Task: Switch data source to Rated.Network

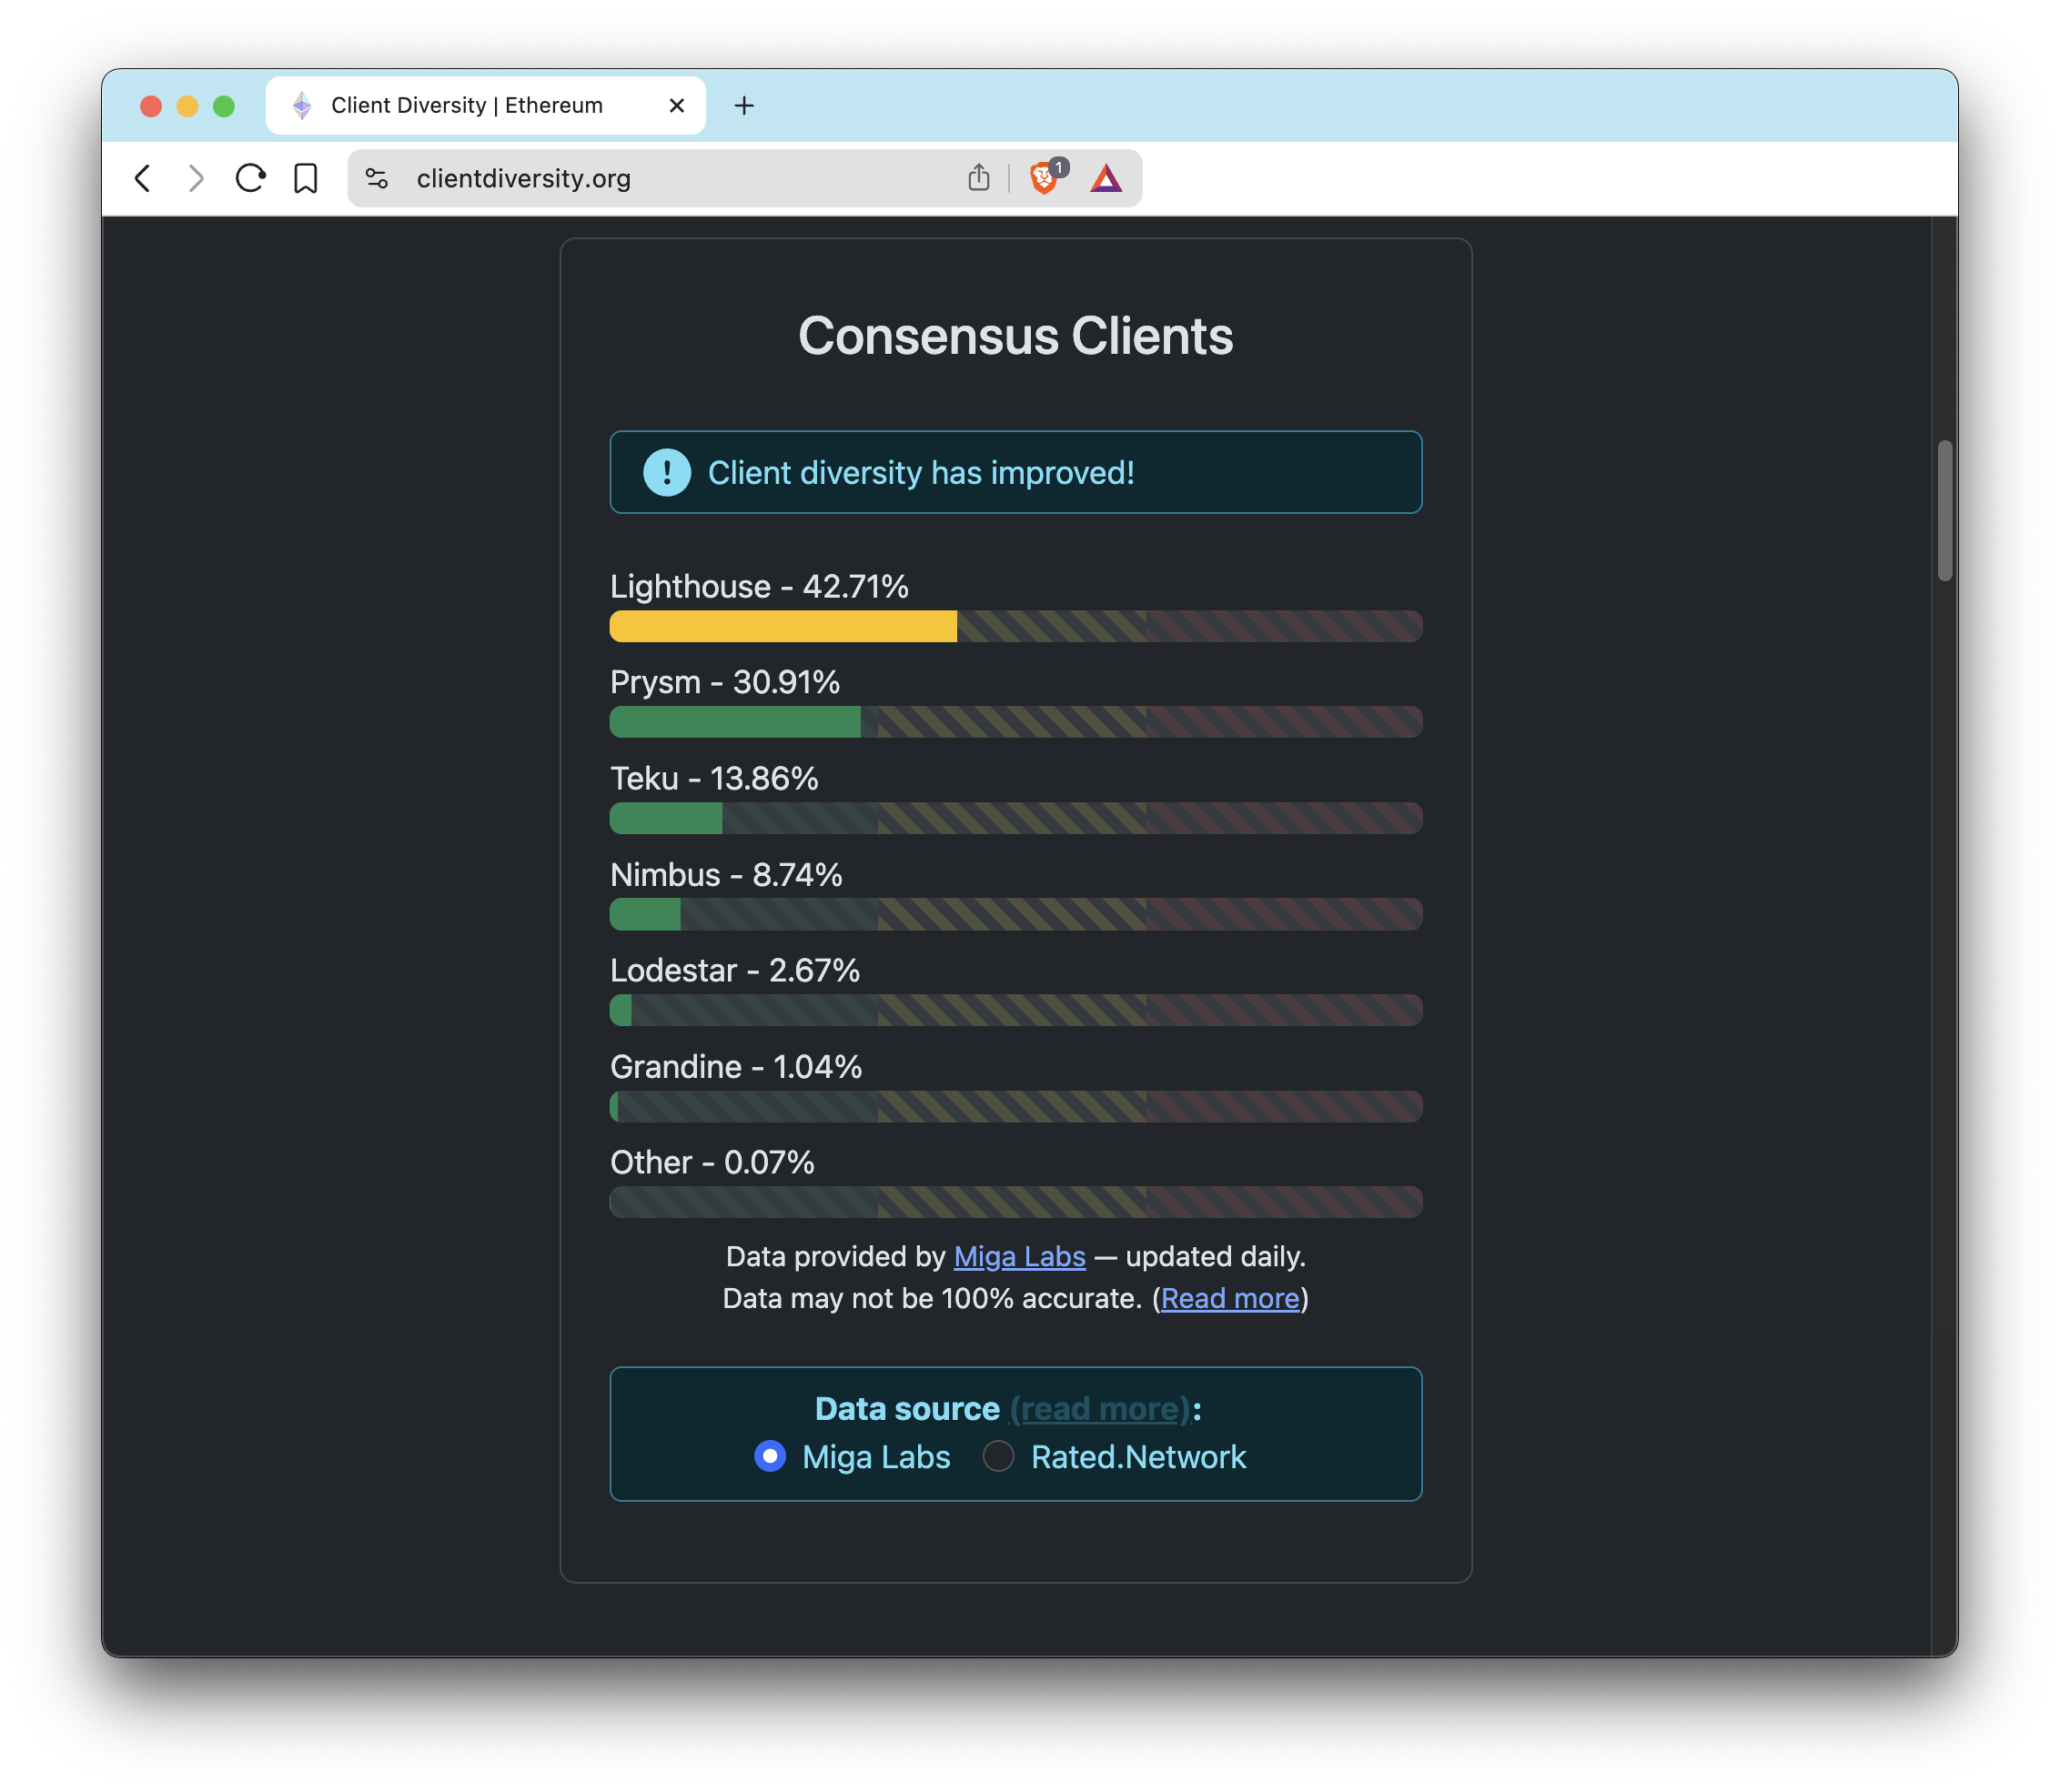Action: [997, 1457]
